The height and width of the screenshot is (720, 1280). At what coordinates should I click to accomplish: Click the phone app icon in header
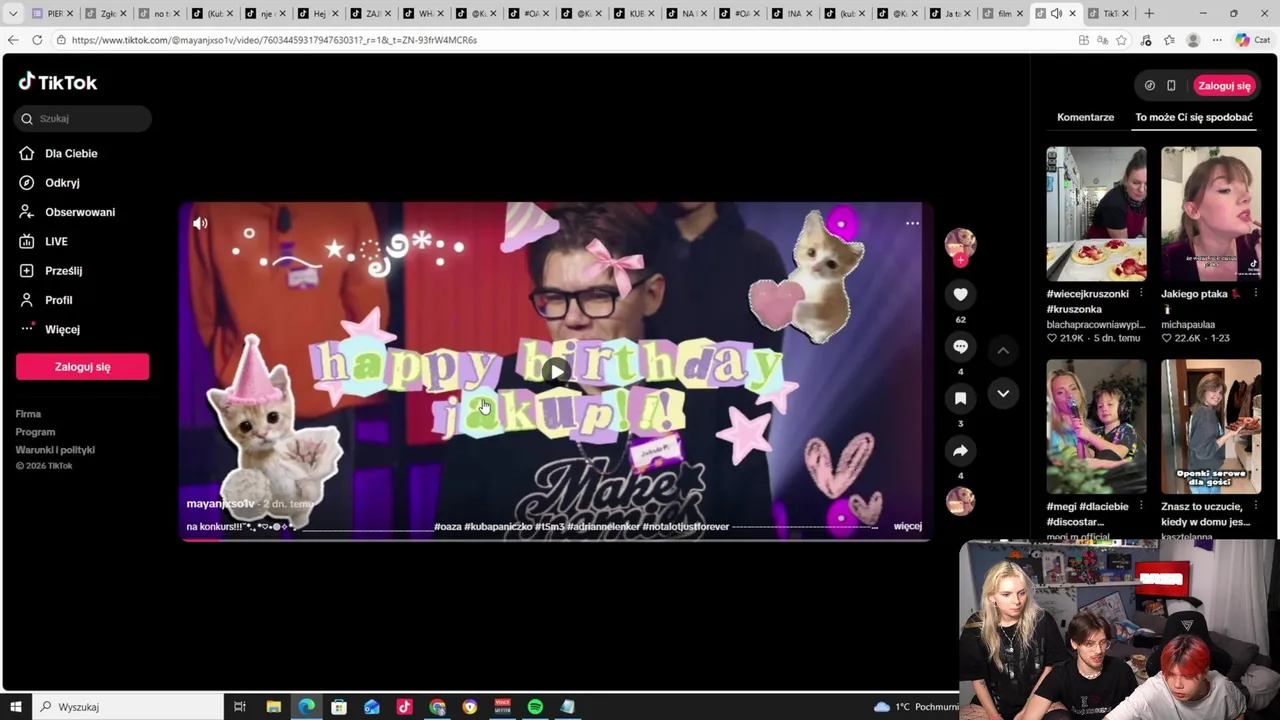(1171, 86)
